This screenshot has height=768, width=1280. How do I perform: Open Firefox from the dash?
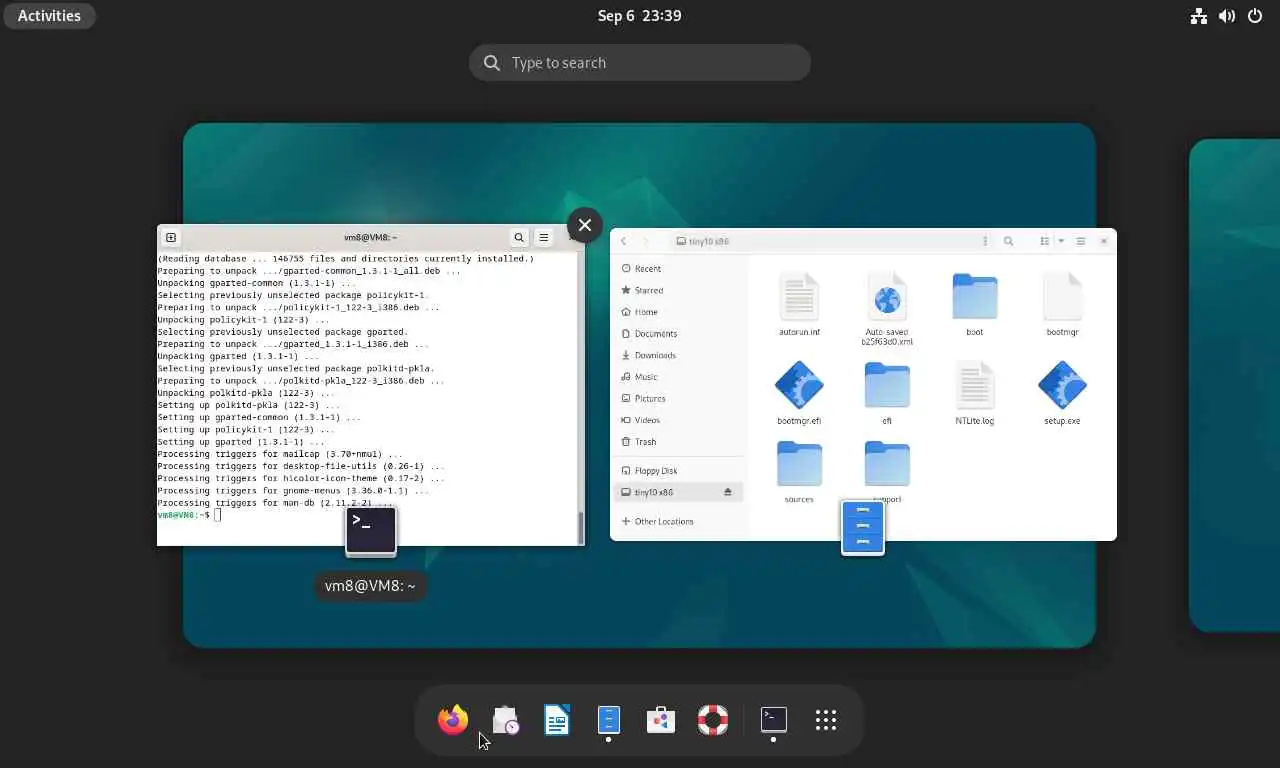tap(453, 720)
